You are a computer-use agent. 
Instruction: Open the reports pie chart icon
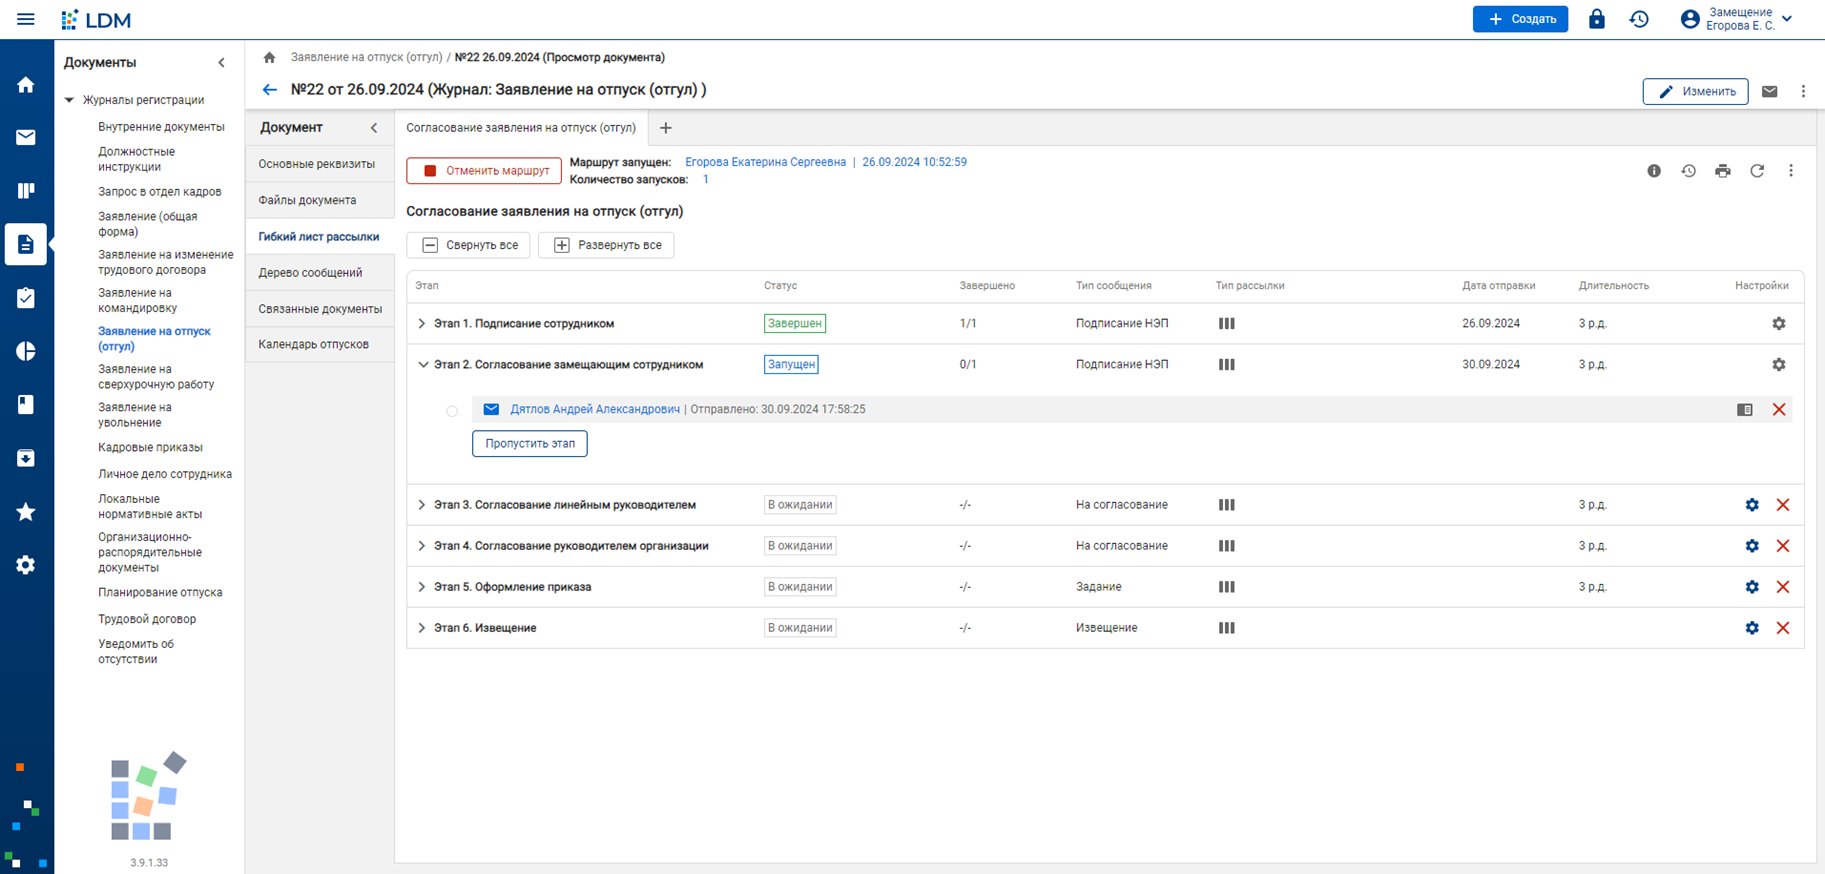coord(26,351)
